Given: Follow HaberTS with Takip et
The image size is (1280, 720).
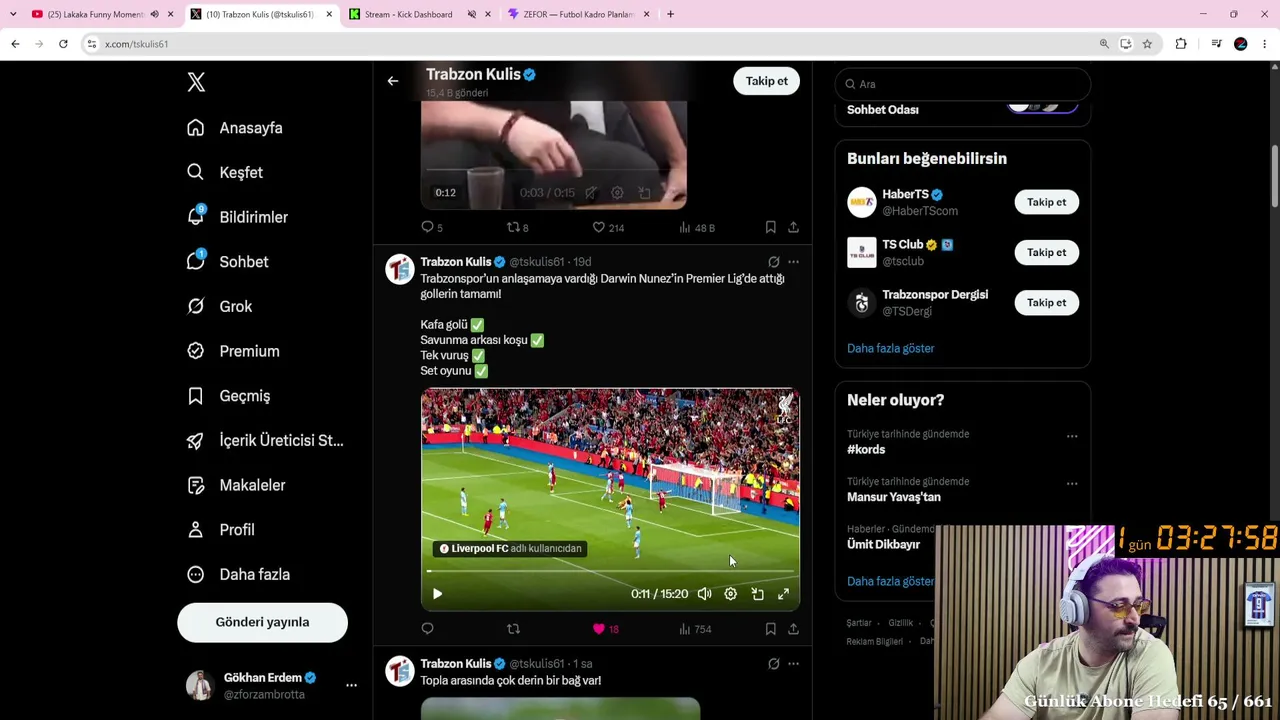Looking at the screenshot, I should tap(1046, 202).
